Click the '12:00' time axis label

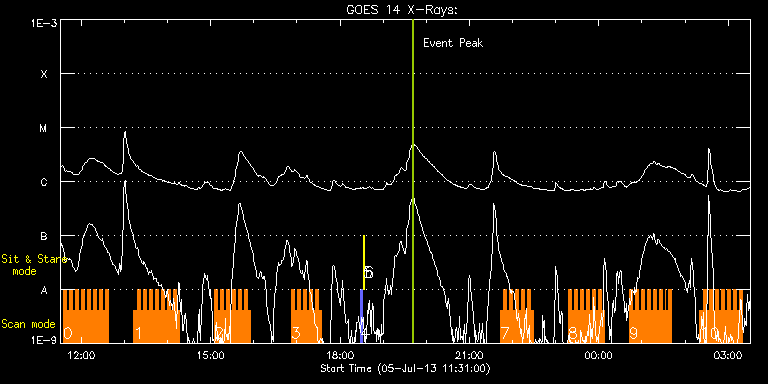pos(81,355)
